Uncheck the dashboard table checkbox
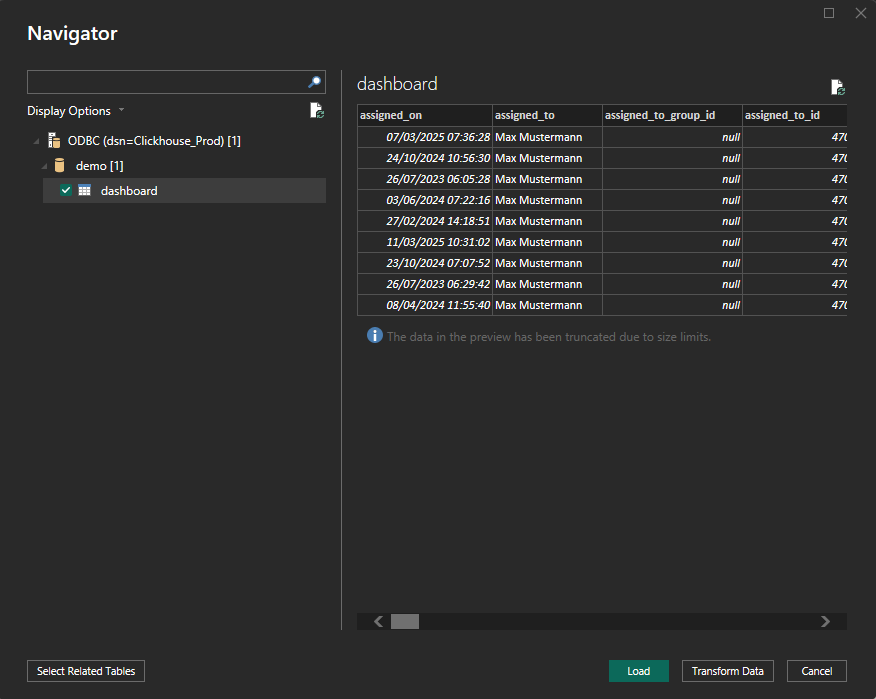 pos(66,191)
